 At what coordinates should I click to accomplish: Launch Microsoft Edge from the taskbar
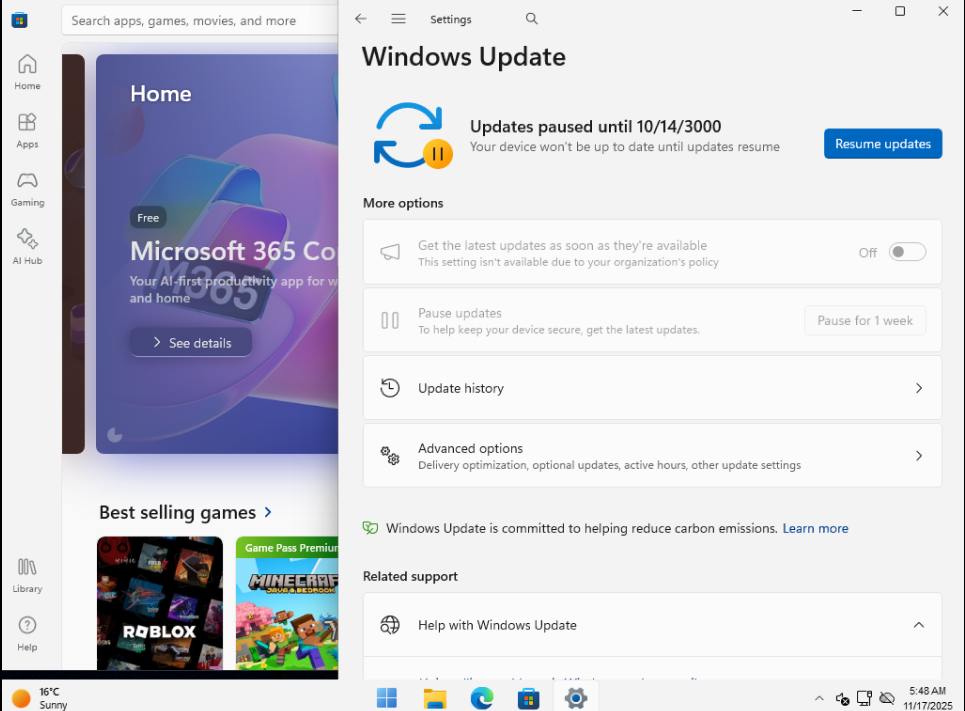coord(482,698)
